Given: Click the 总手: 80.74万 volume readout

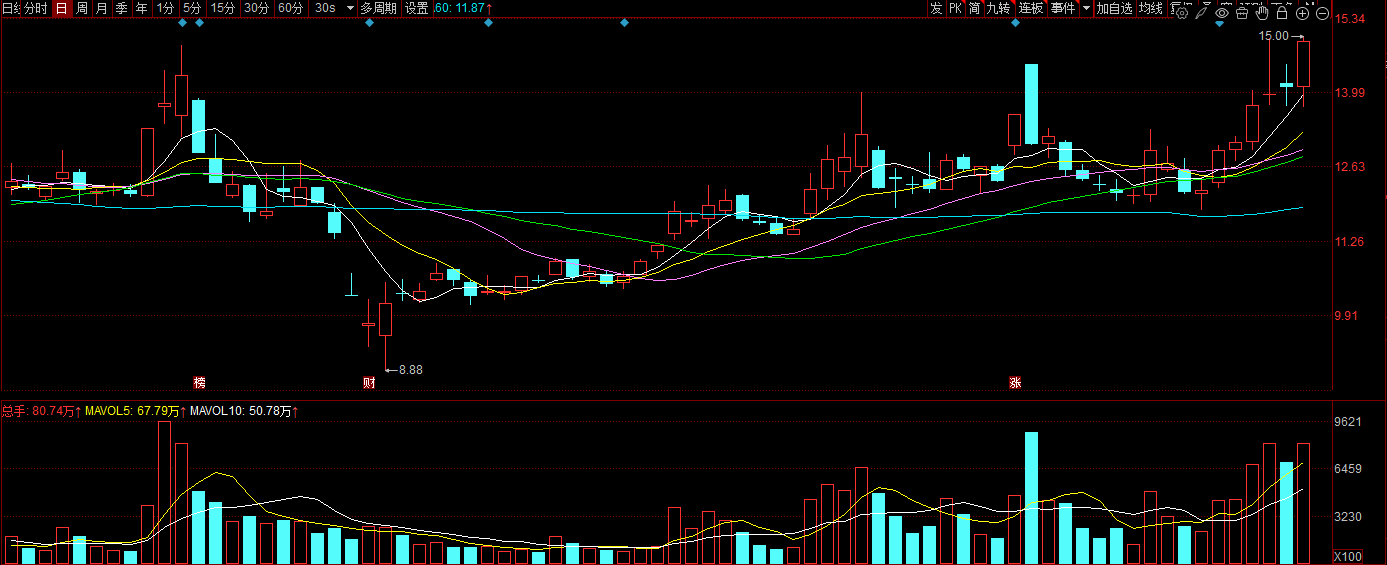Looking at the screenshot, I should coord(42,411).
